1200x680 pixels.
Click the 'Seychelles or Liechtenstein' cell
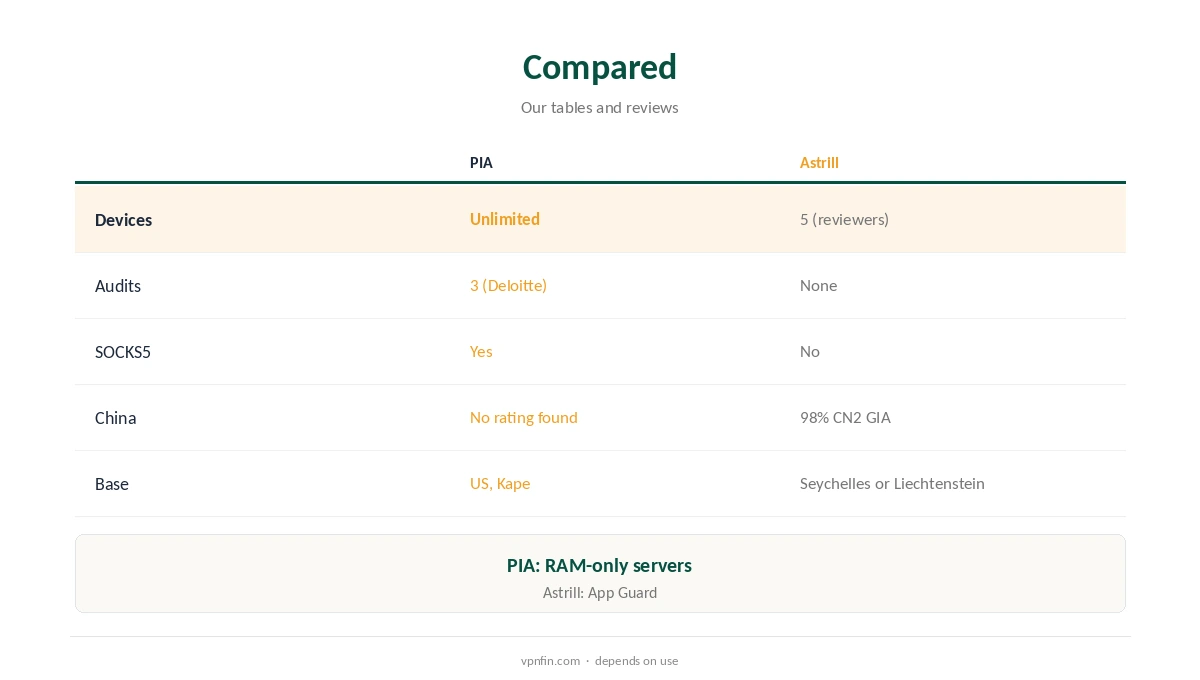click(x=892, y=484)
